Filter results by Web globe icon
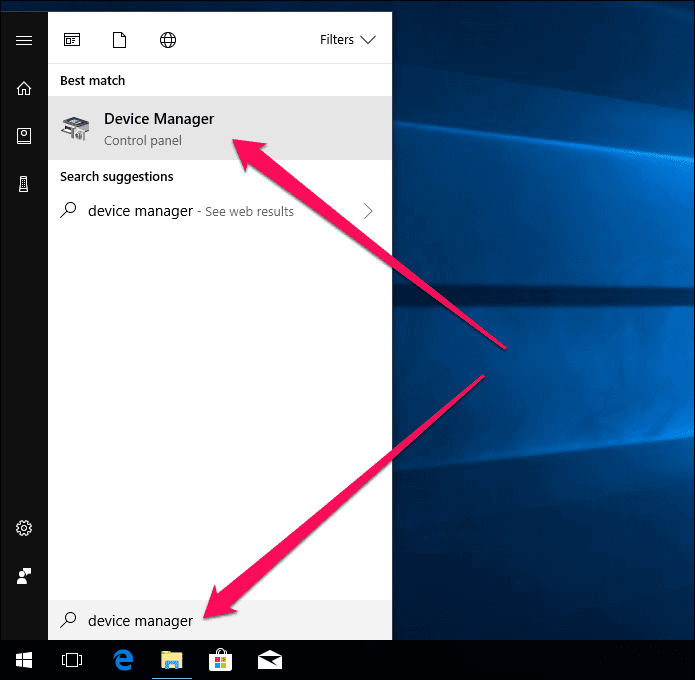695x680 pixels. [x=168, y=40]
